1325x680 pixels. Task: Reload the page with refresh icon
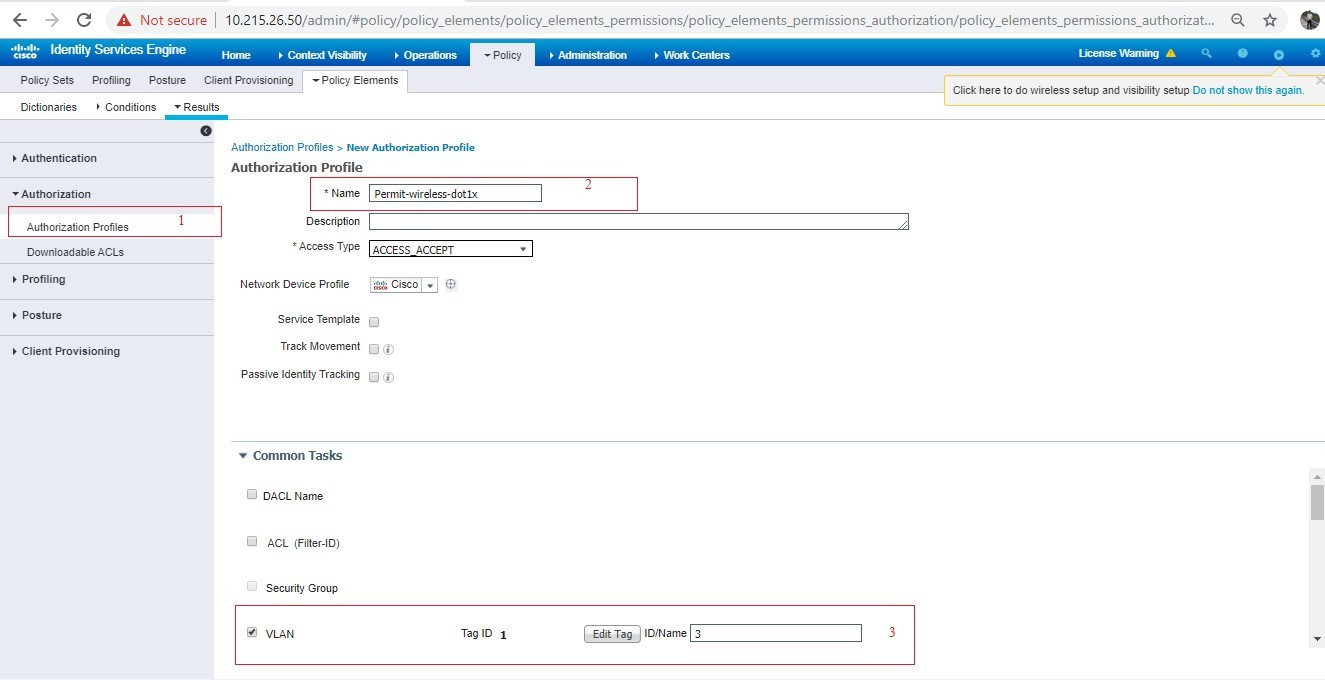(84, 20)
